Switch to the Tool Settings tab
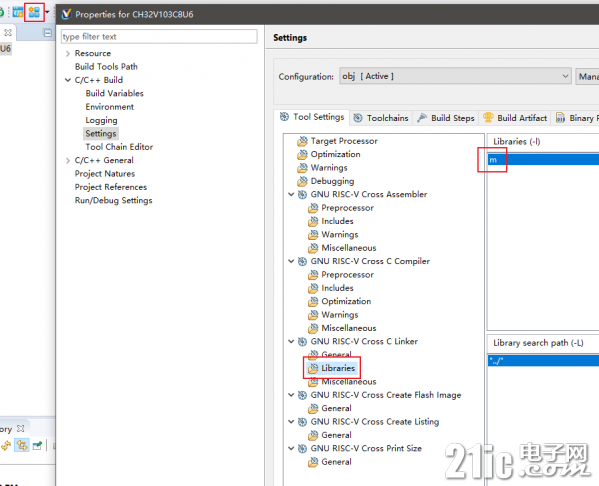Screen dimensions: 599x486 click(312, 117)
